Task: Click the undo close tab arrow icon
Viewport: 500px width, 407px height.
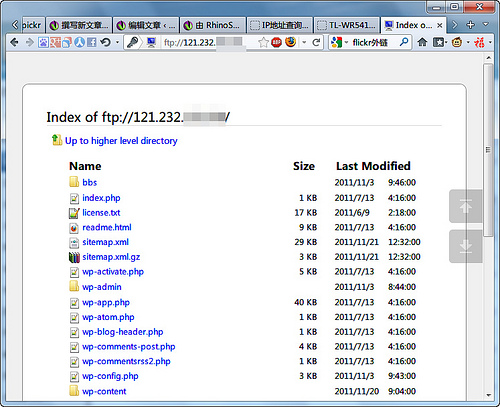Action: pyautogui.click(x=106, y=42)
